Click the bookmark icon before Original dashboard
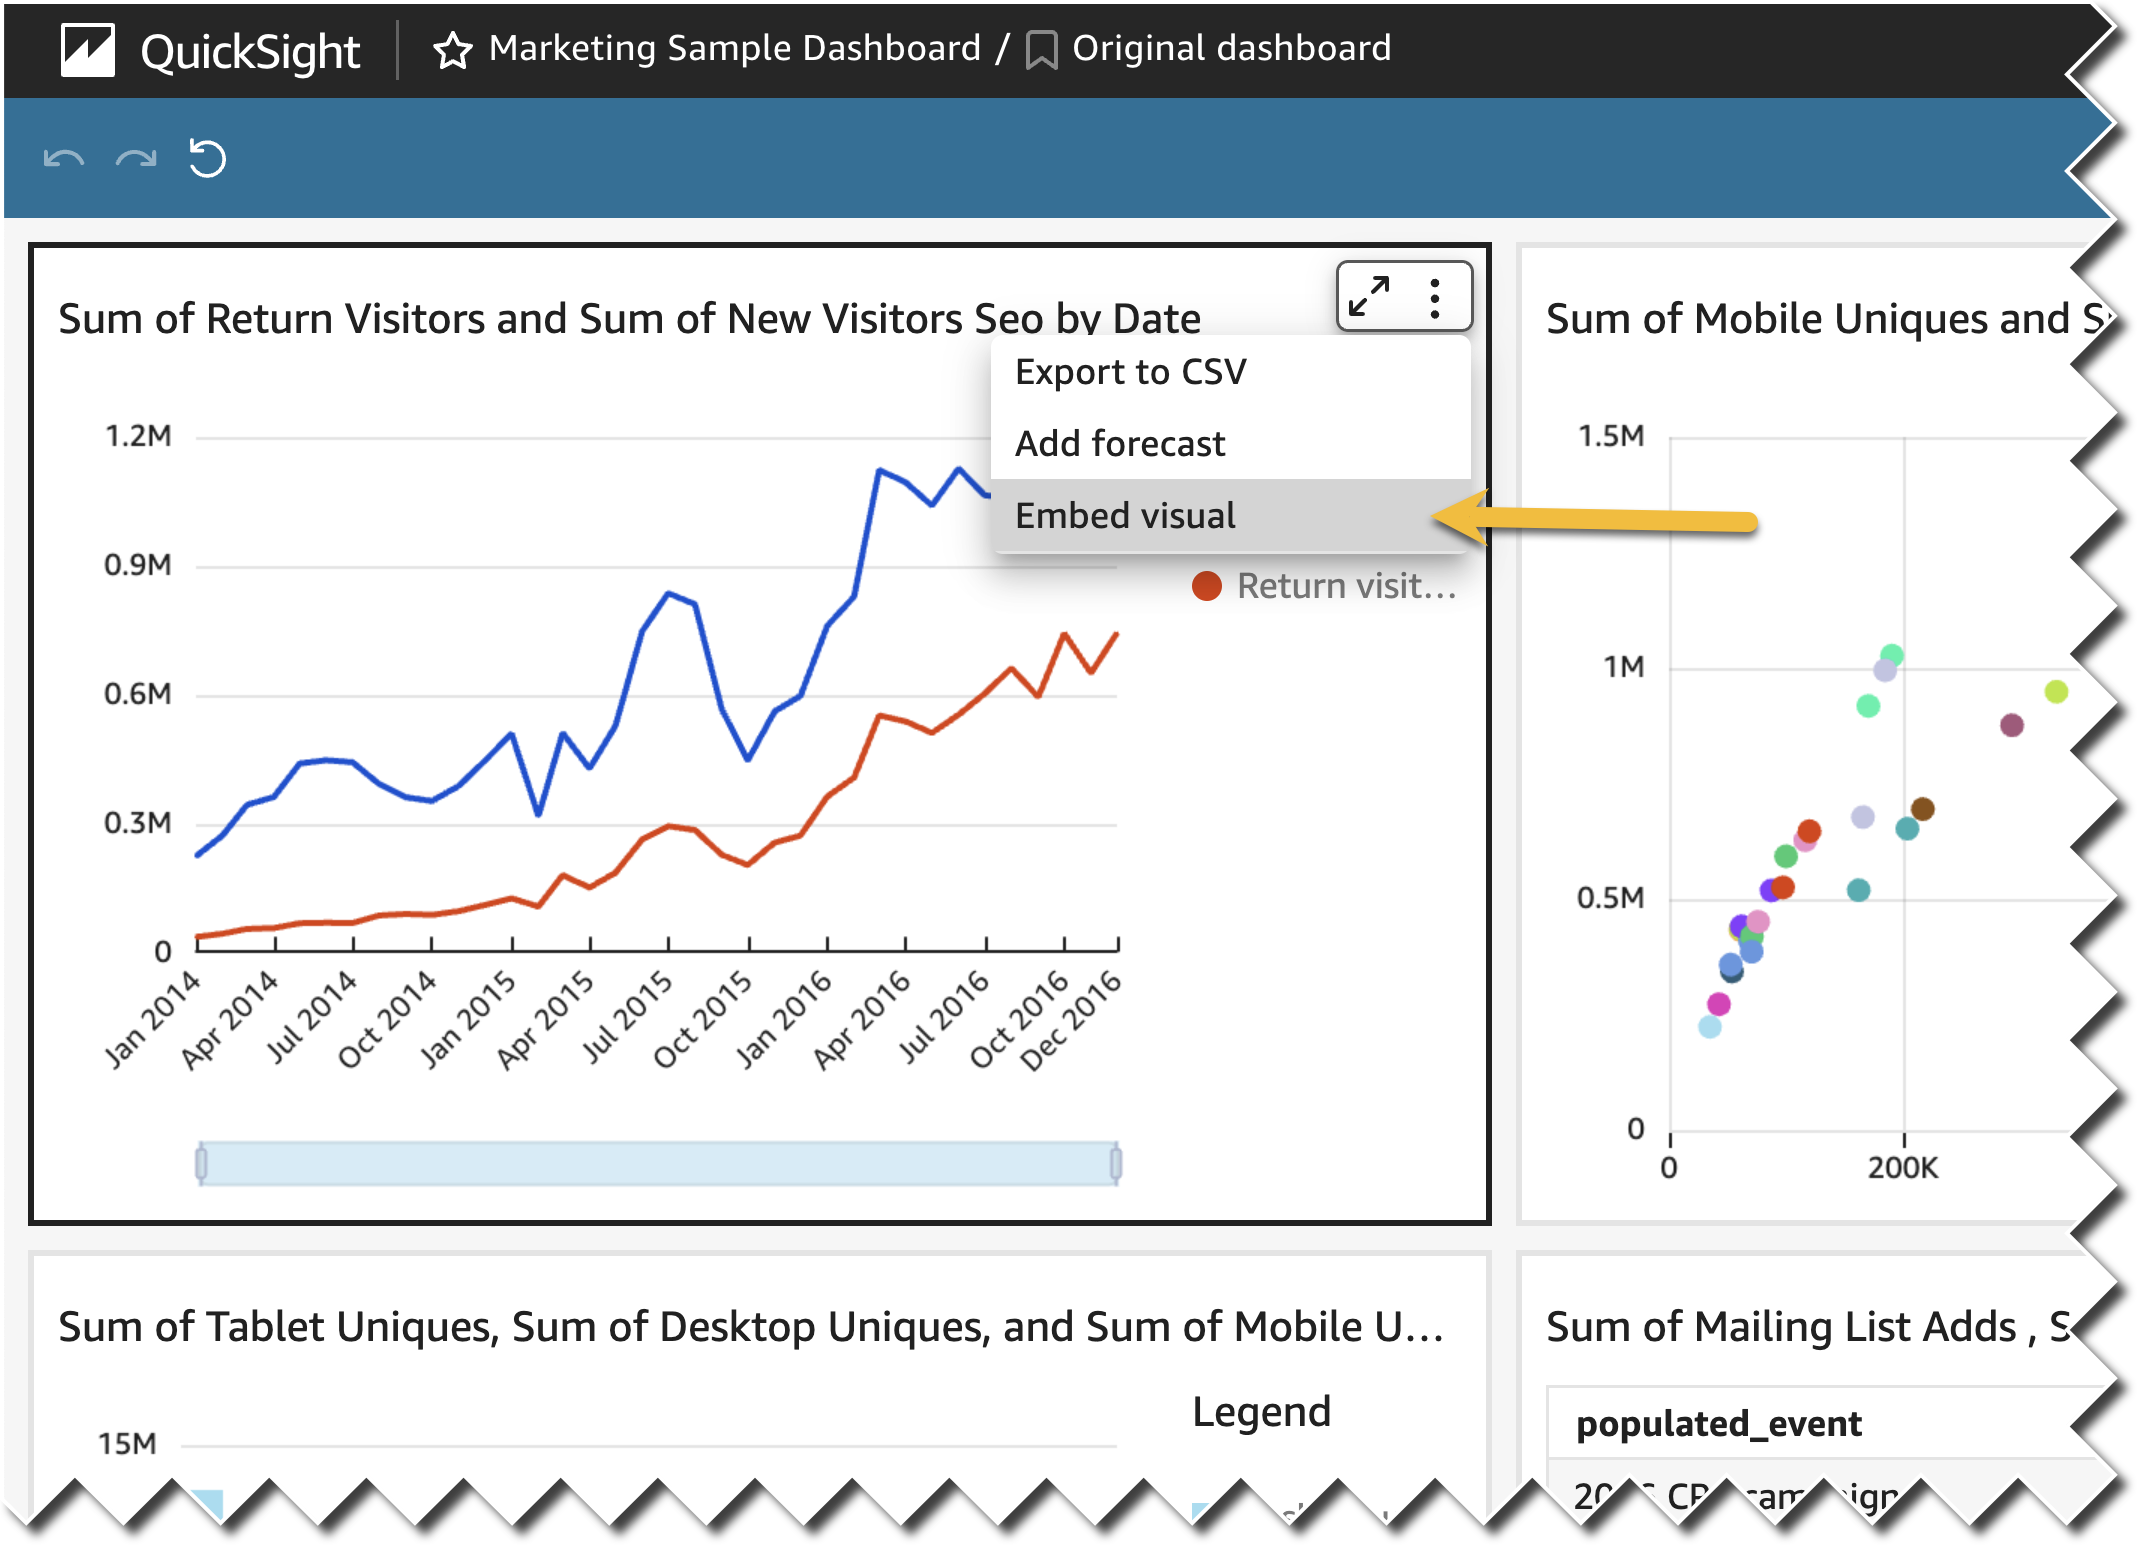 pos(1041,50)
